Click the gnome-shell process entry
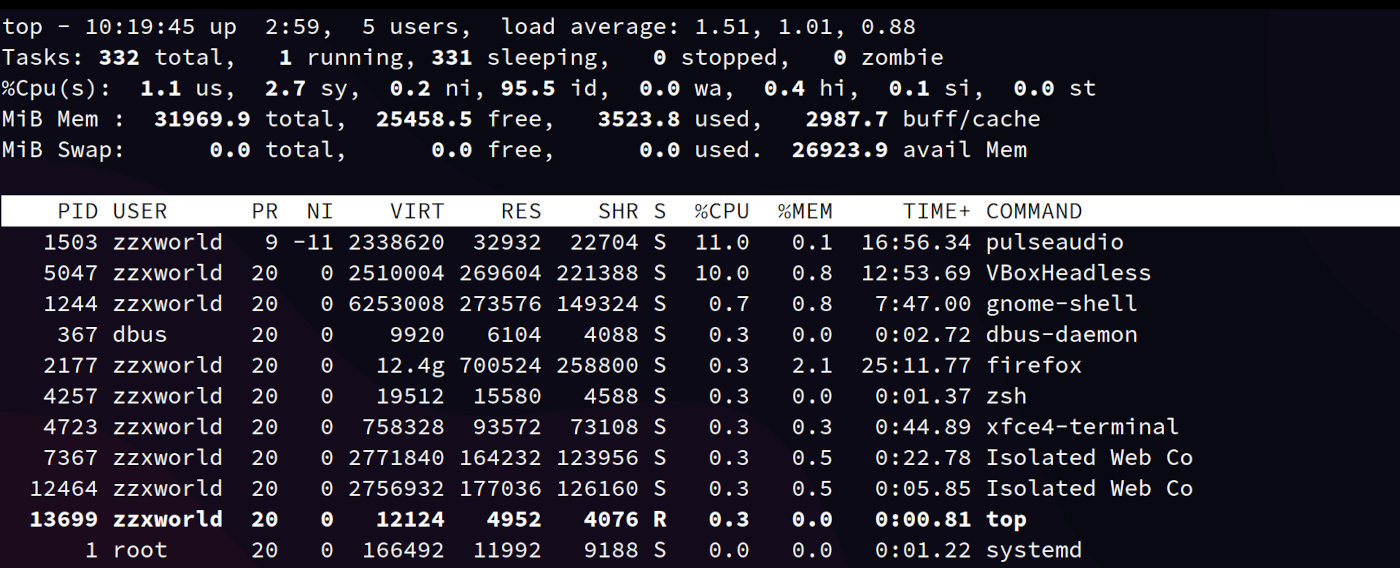1400x568 pixels. 1061,304
